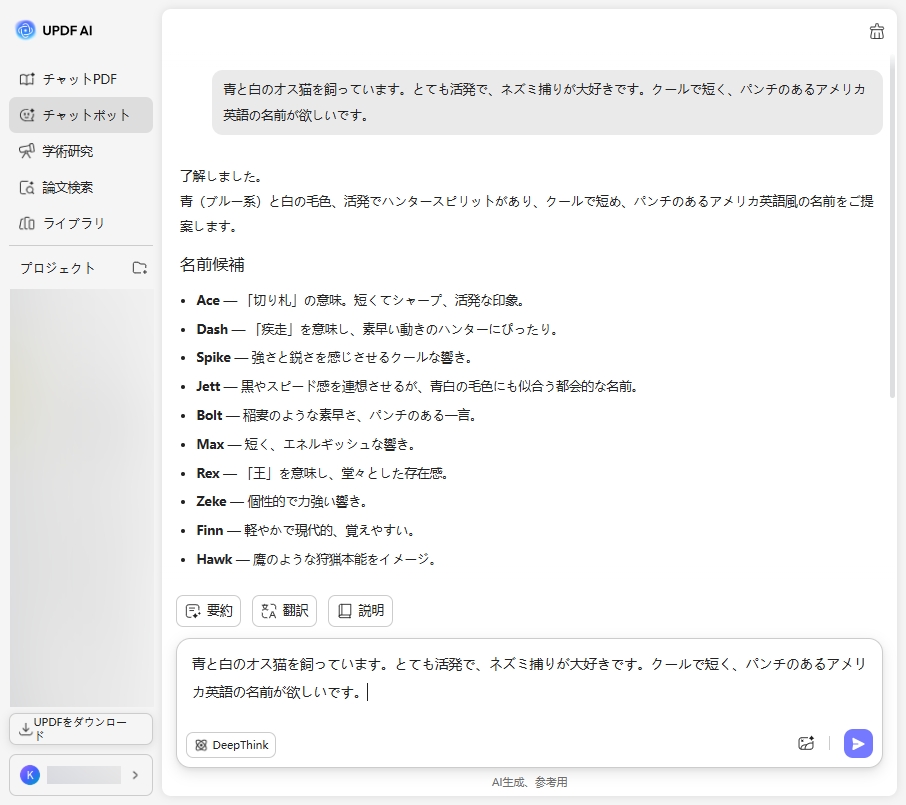The image size is (906, 805).
Task: Open the image upload icon in the input
Action: tap(807, 744)
